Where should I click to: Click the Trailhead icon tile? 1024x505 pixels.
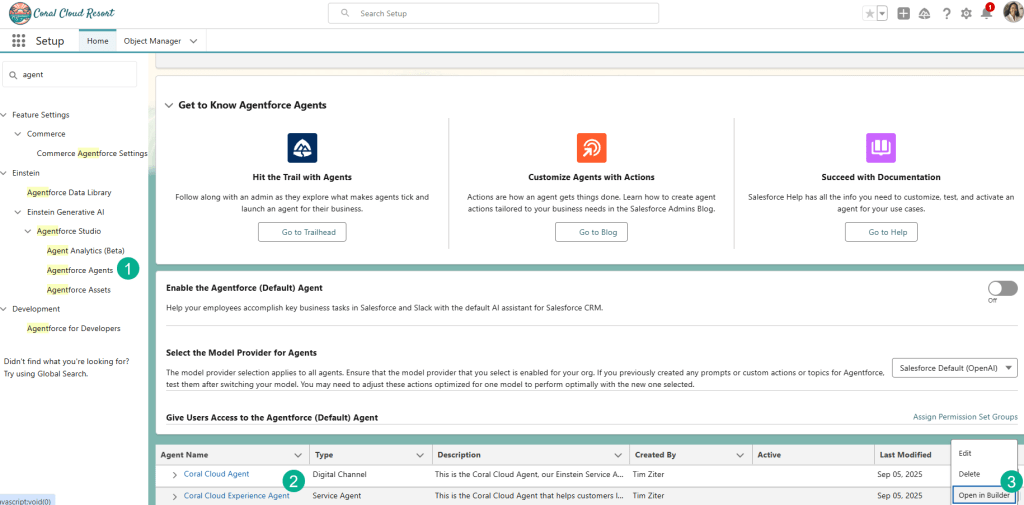coord(302,148)
